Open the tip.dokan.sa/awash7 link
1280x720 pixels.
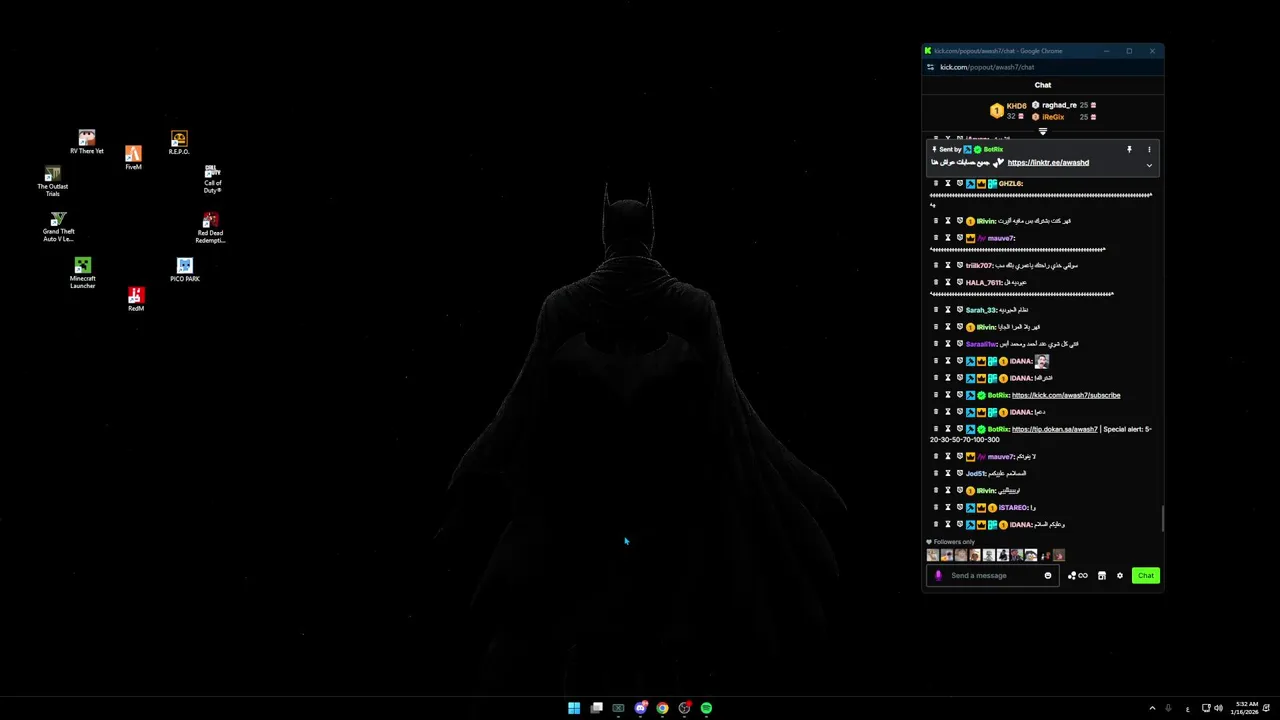[x=1054, y=429]
